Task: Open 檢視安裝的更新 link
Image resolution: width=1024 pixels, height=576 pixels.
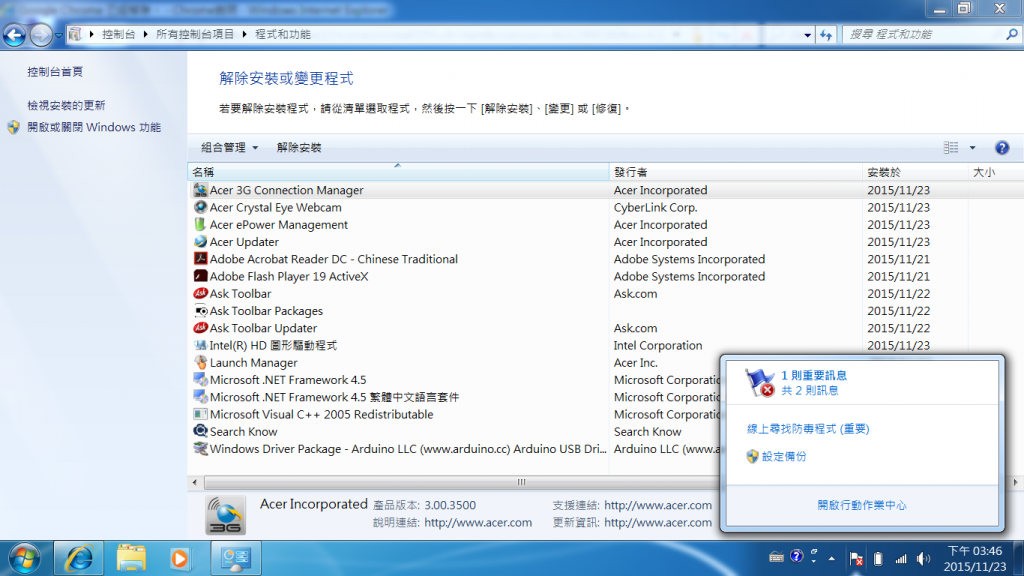Action: click(x=66, y=105)
